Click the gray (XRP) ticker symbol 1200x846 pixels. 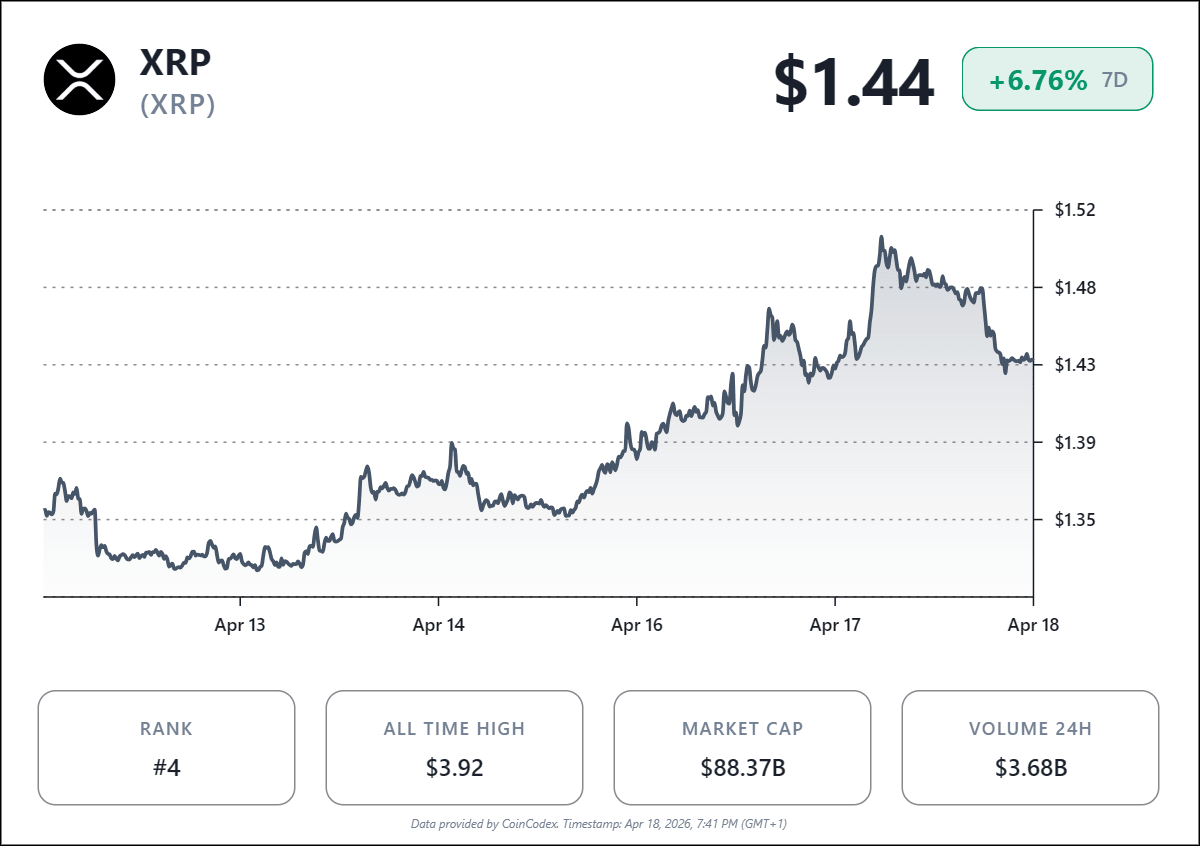coord(178,105)
